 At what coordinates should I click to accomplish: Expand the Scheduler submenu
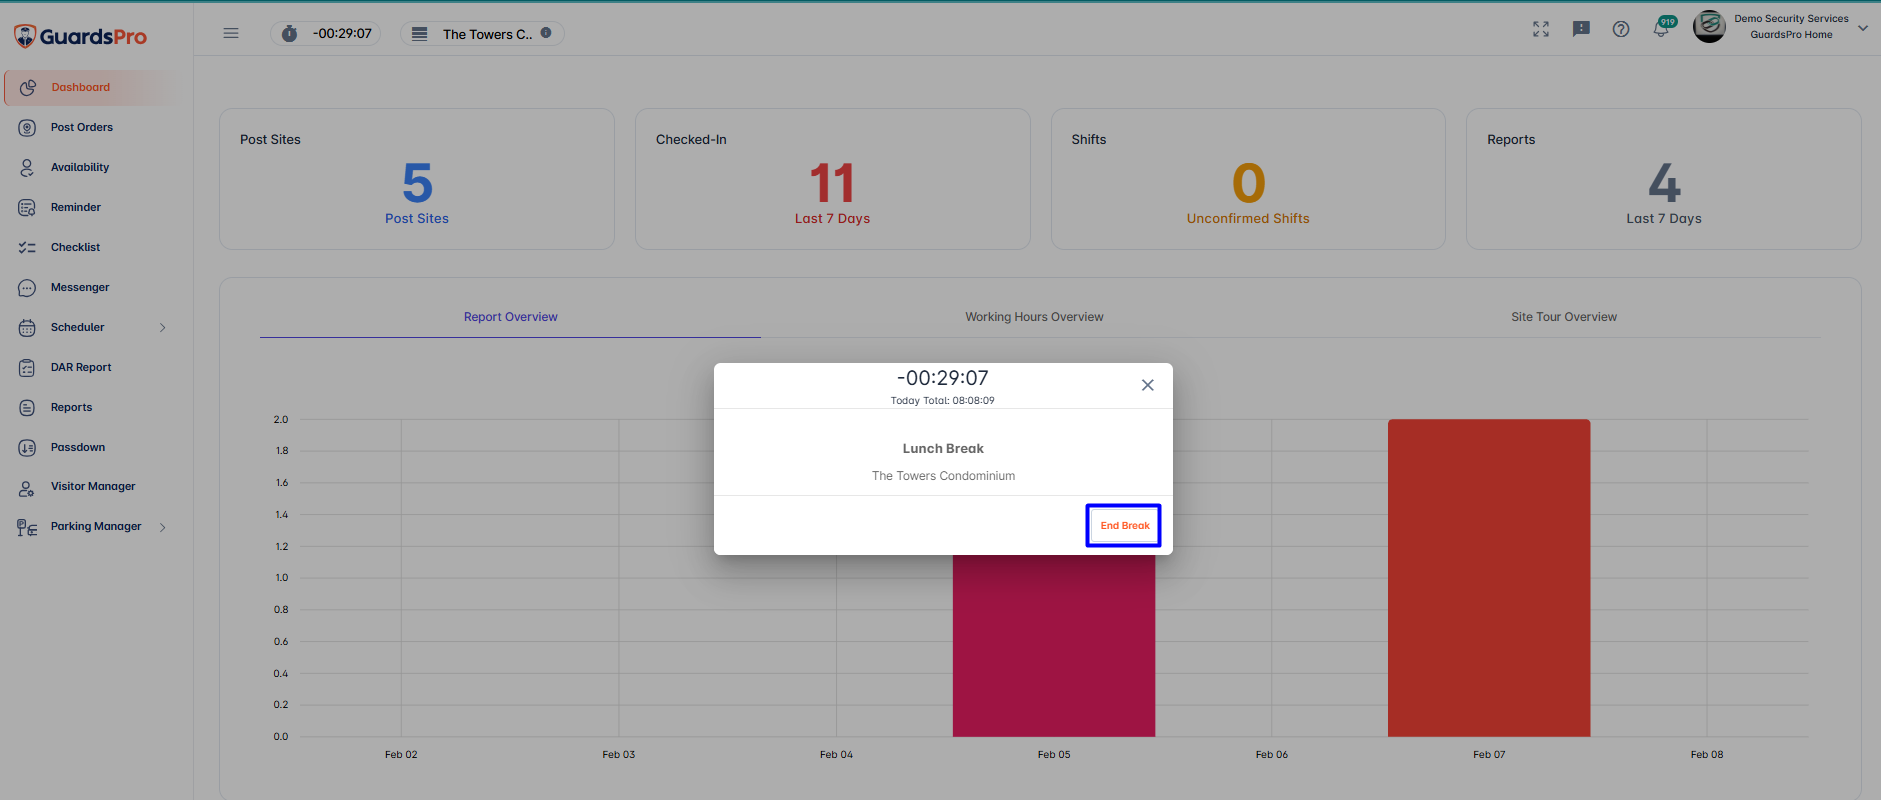pos(162,328)
